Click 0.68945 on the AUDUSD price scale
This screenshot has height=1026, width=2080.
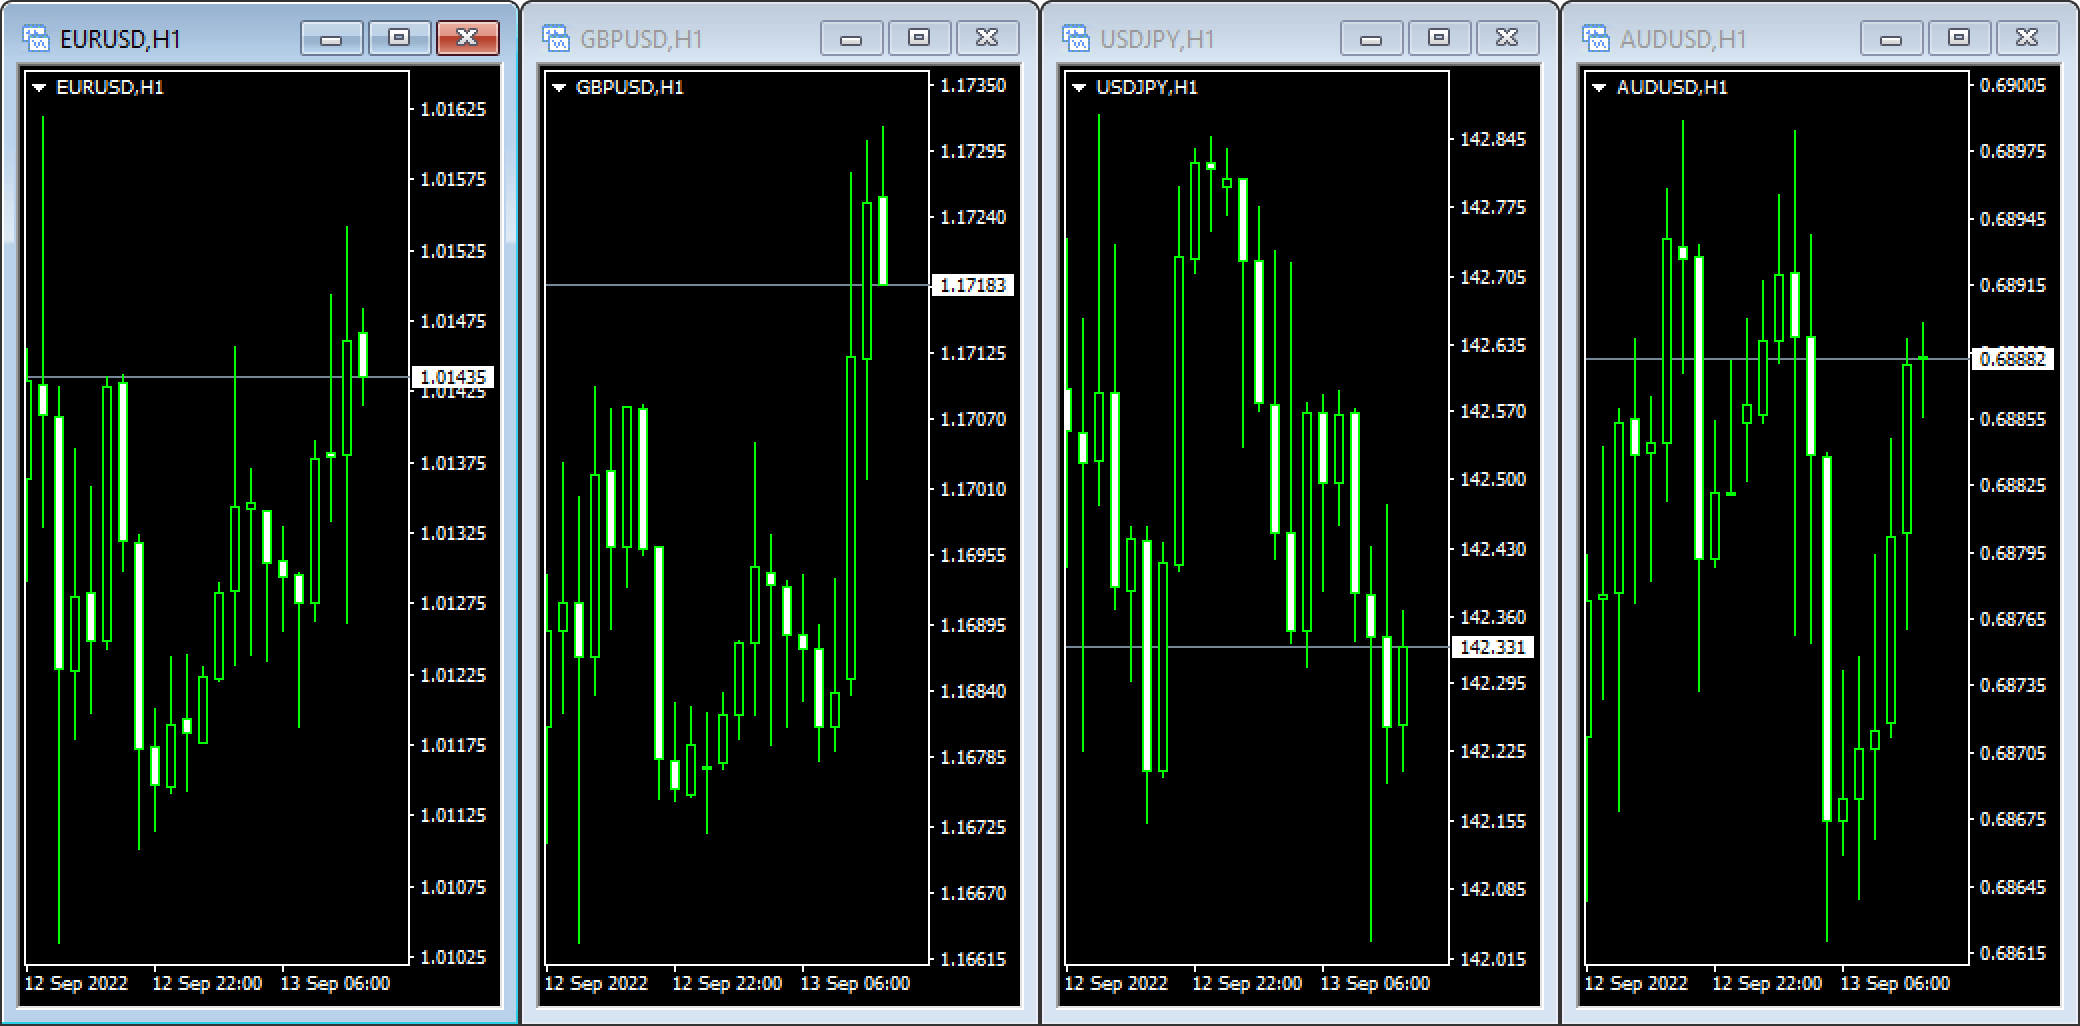pyautogui.click(x=2013, y=219)
